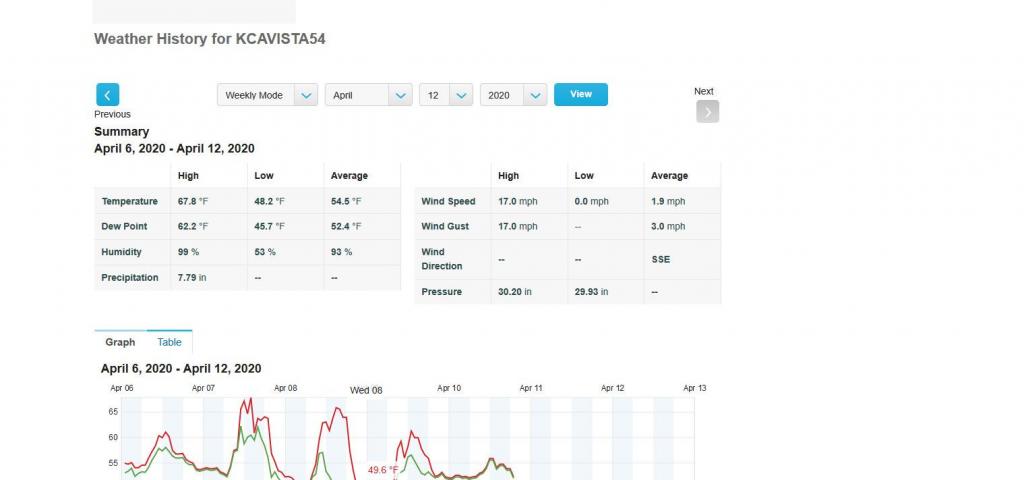
Task: Click the Wed 08 hover label on the chart
Action: pos(366,391)
